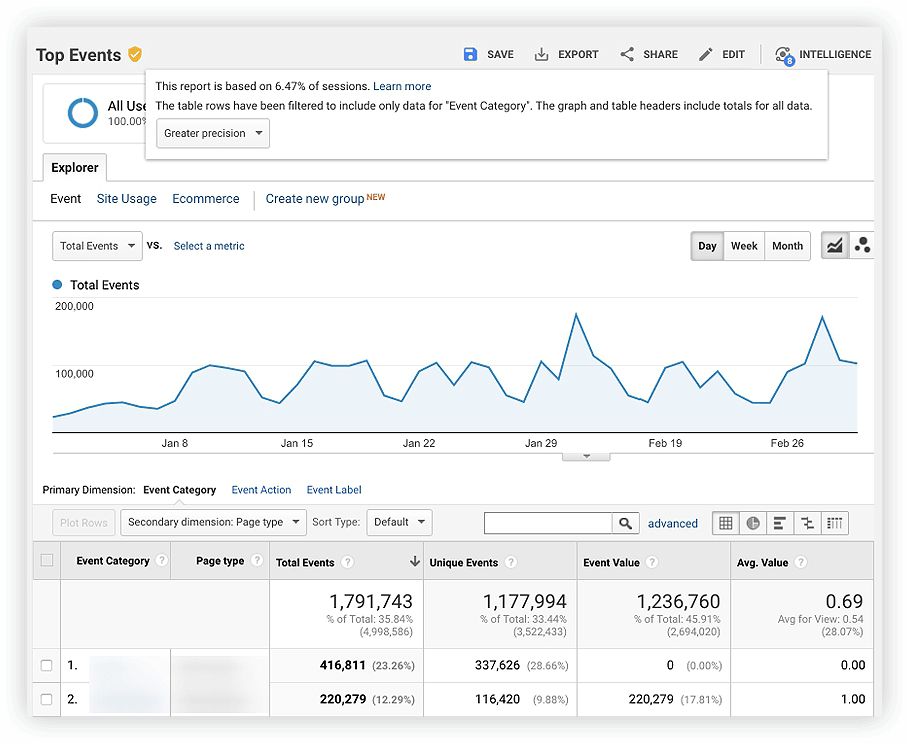This screenshot has height=744, width=909.
Task: Click the EXPORT label in the toolbar
Action: point(578,55)
